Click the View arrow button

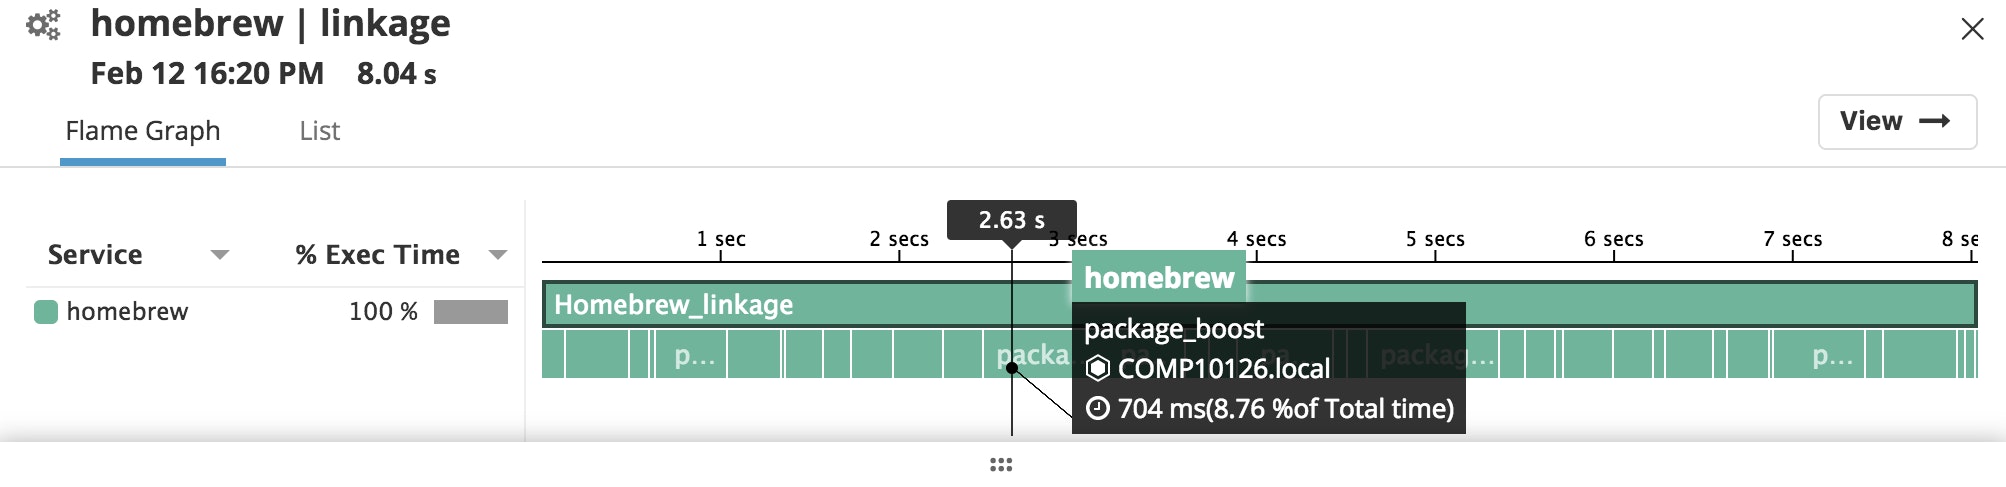[1897, 122]
